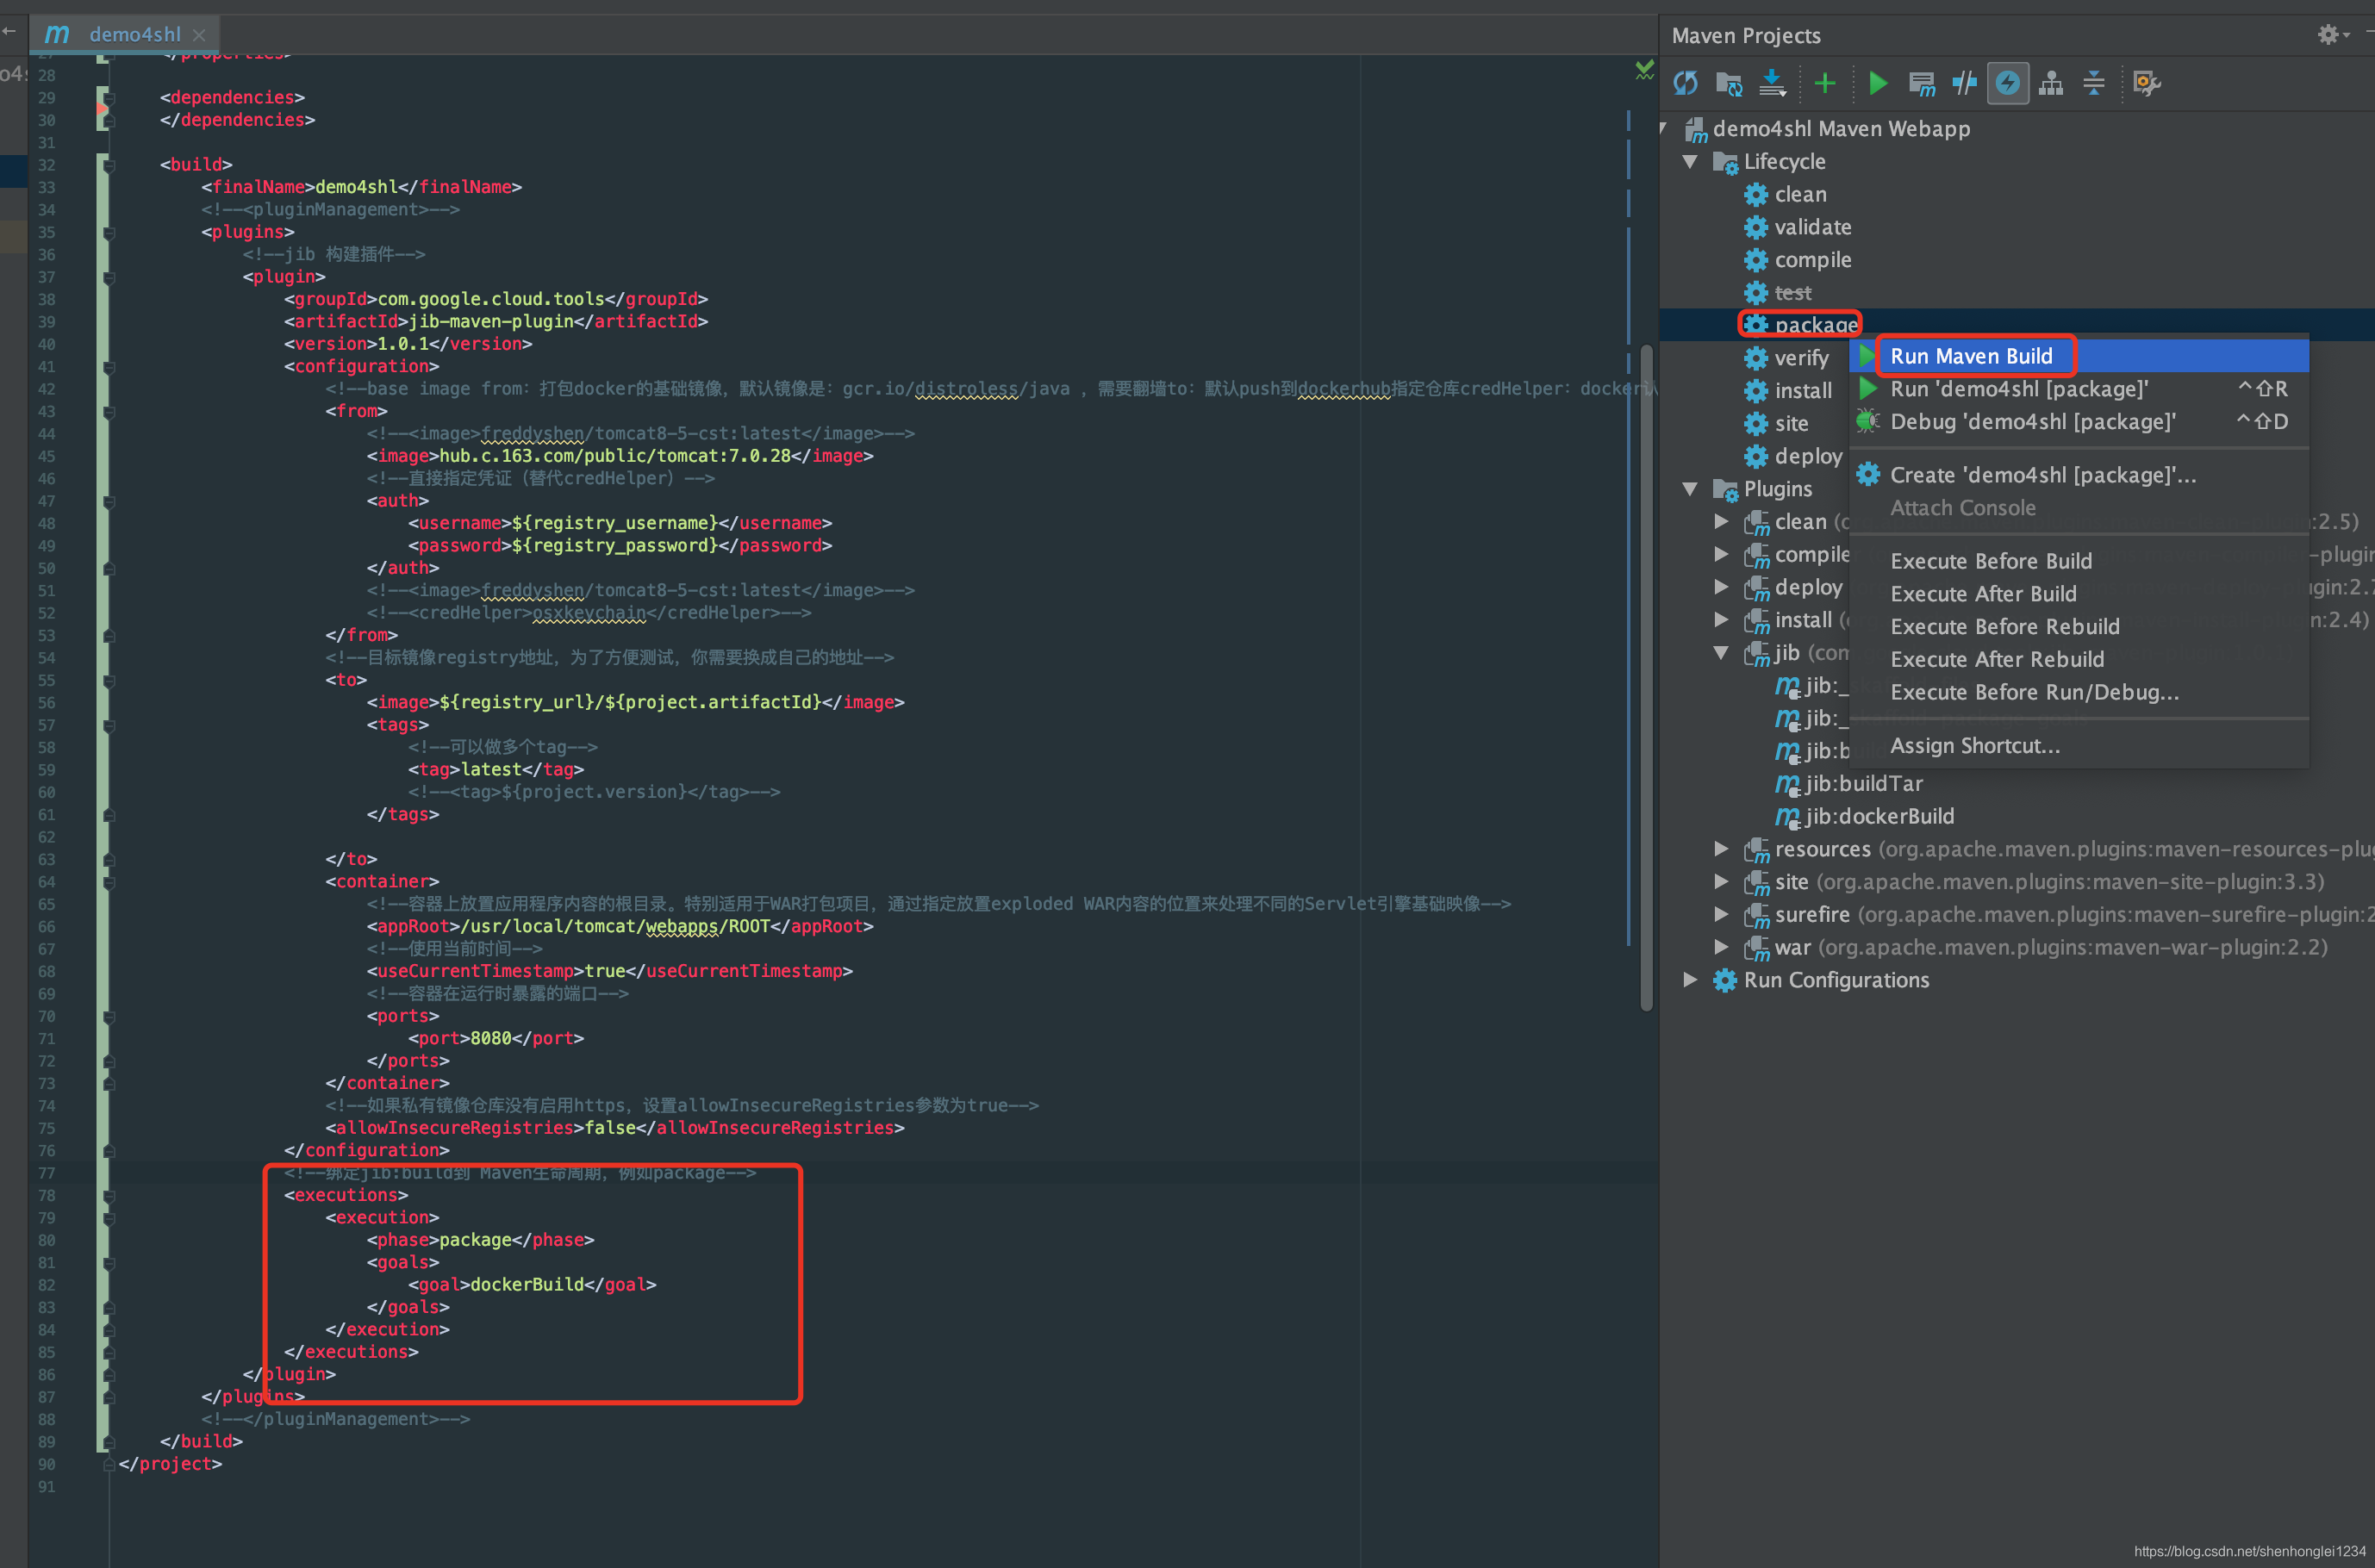This screenshot has height=1568, width=2375.
Task: Click the green inspection checkmark indicator
Action: [1644, 70]
